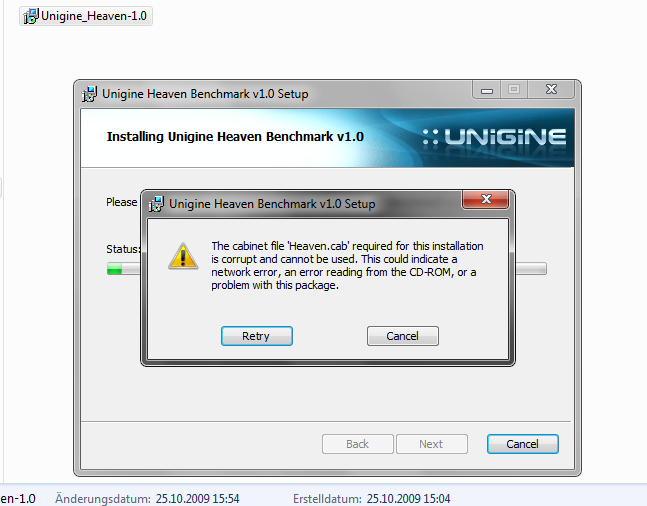Click the main installer Cancel button
647x506 pixels.
[x=522, y=444]
